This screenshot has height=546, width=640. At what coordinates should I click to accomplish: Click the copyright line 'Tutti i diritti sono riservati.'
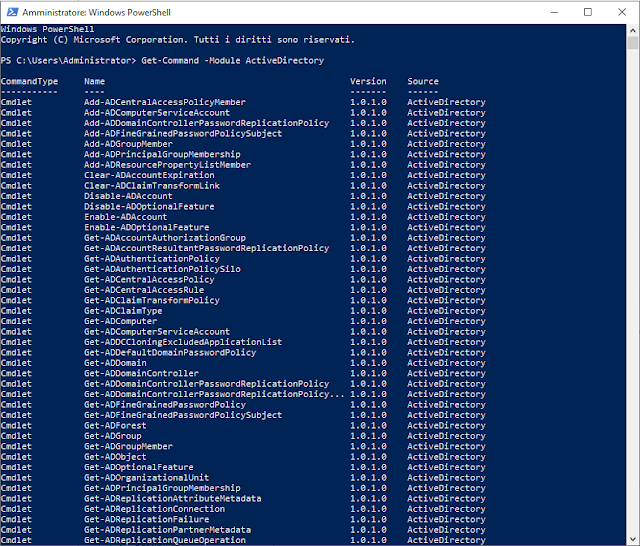point(274,40)
